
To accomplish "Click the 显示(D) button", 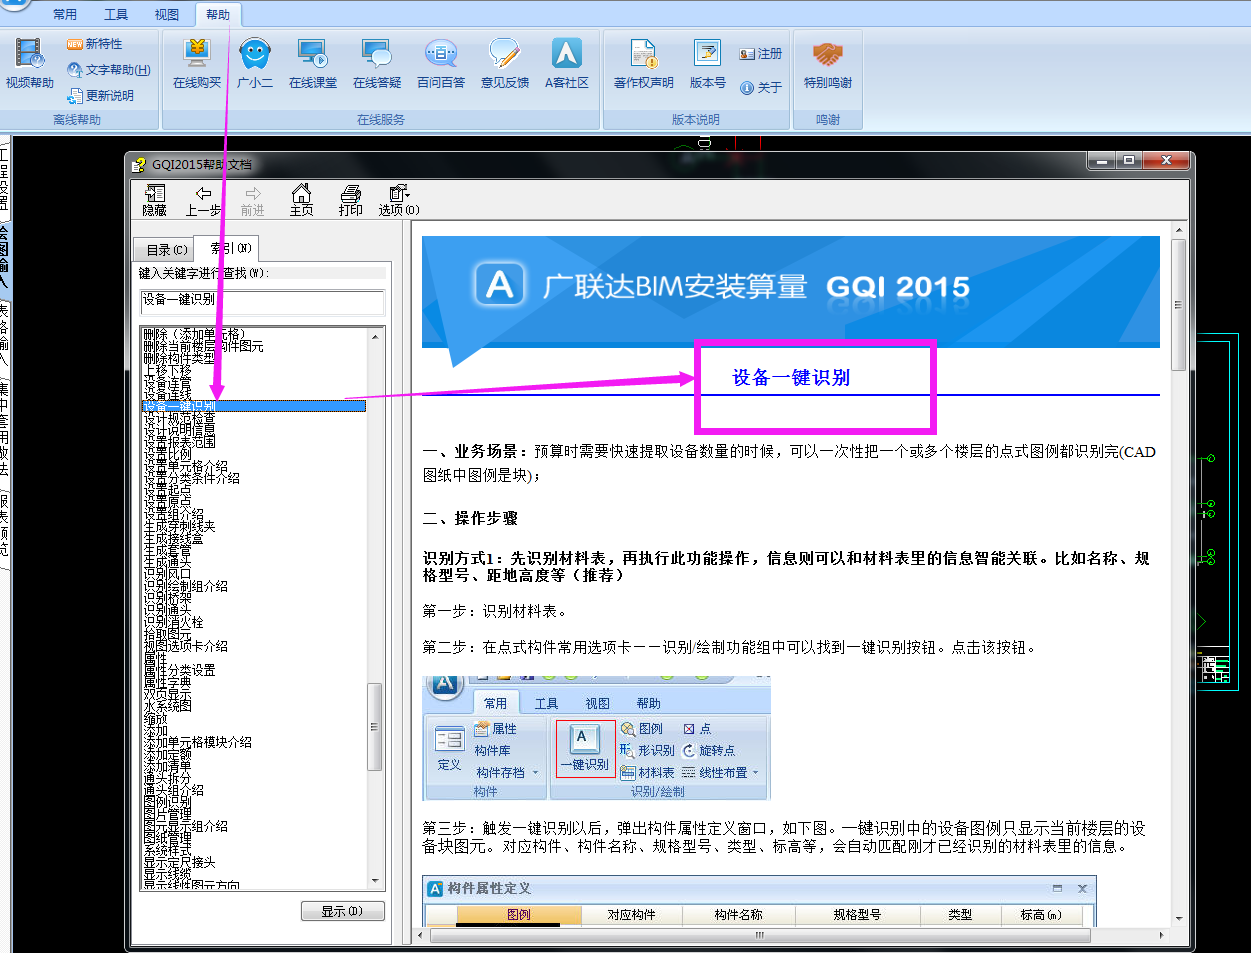I will coord(343,911).
